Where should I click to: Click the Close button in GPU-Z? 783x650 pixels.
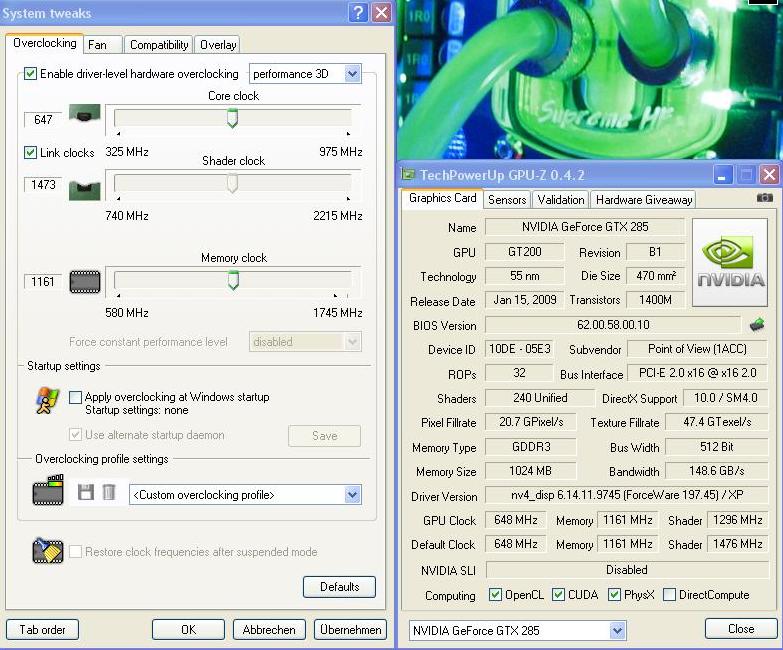741,629
